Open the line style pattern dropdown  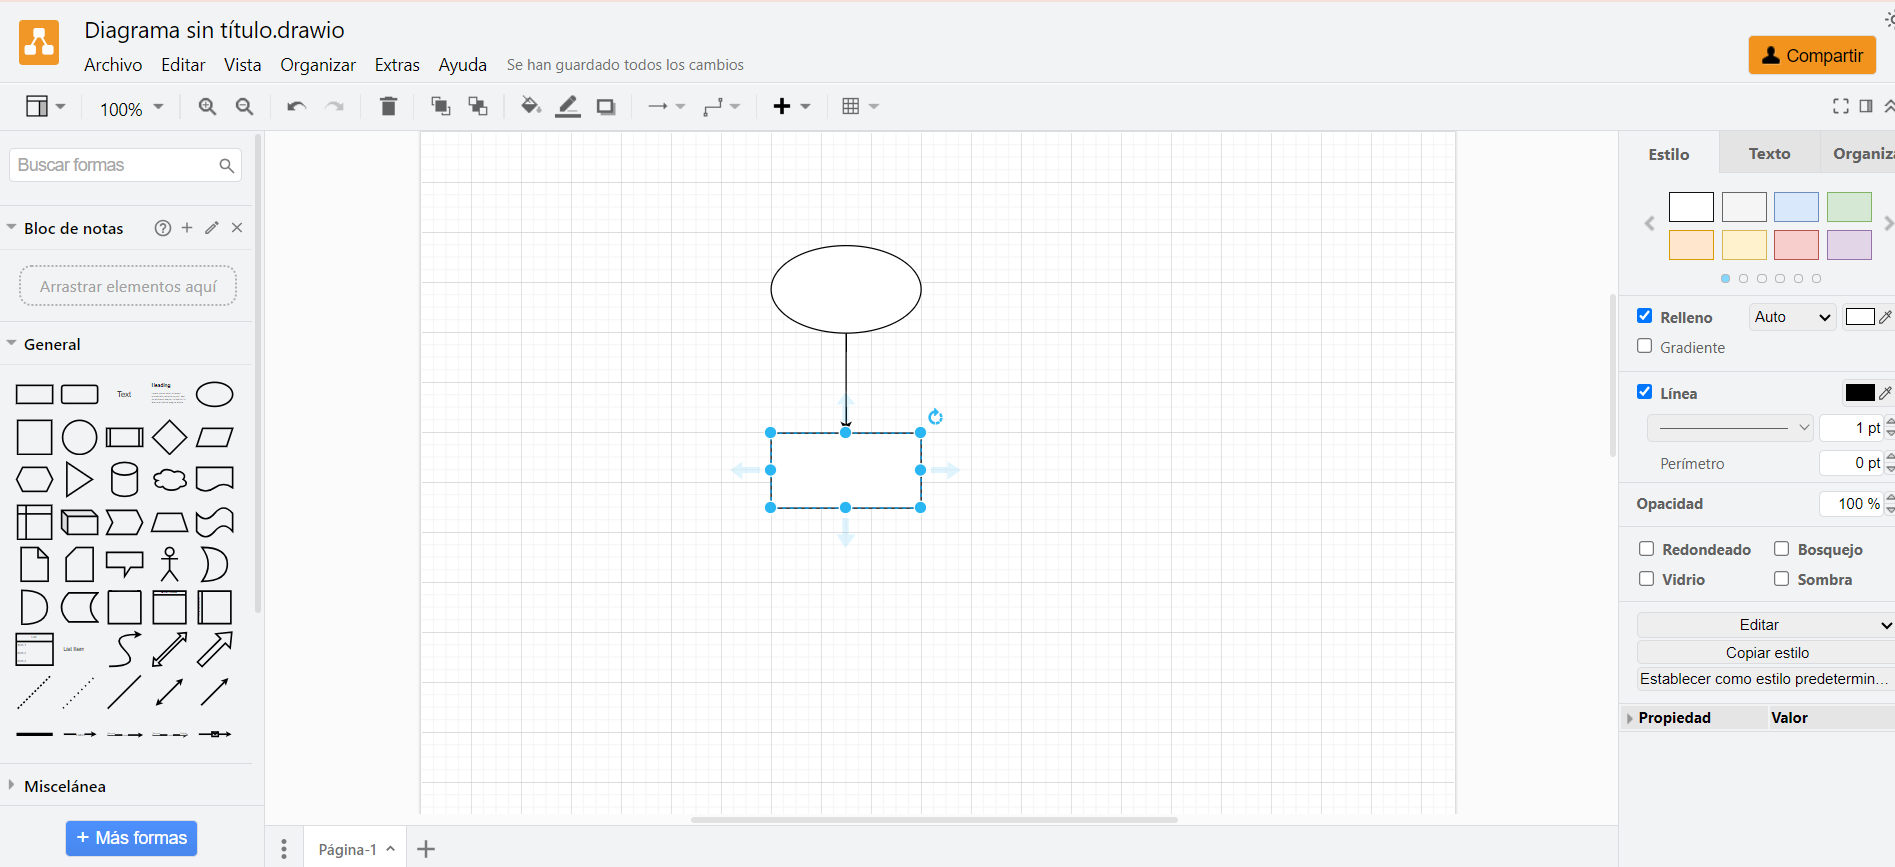pyautogui.click(x=1731, y=428)
